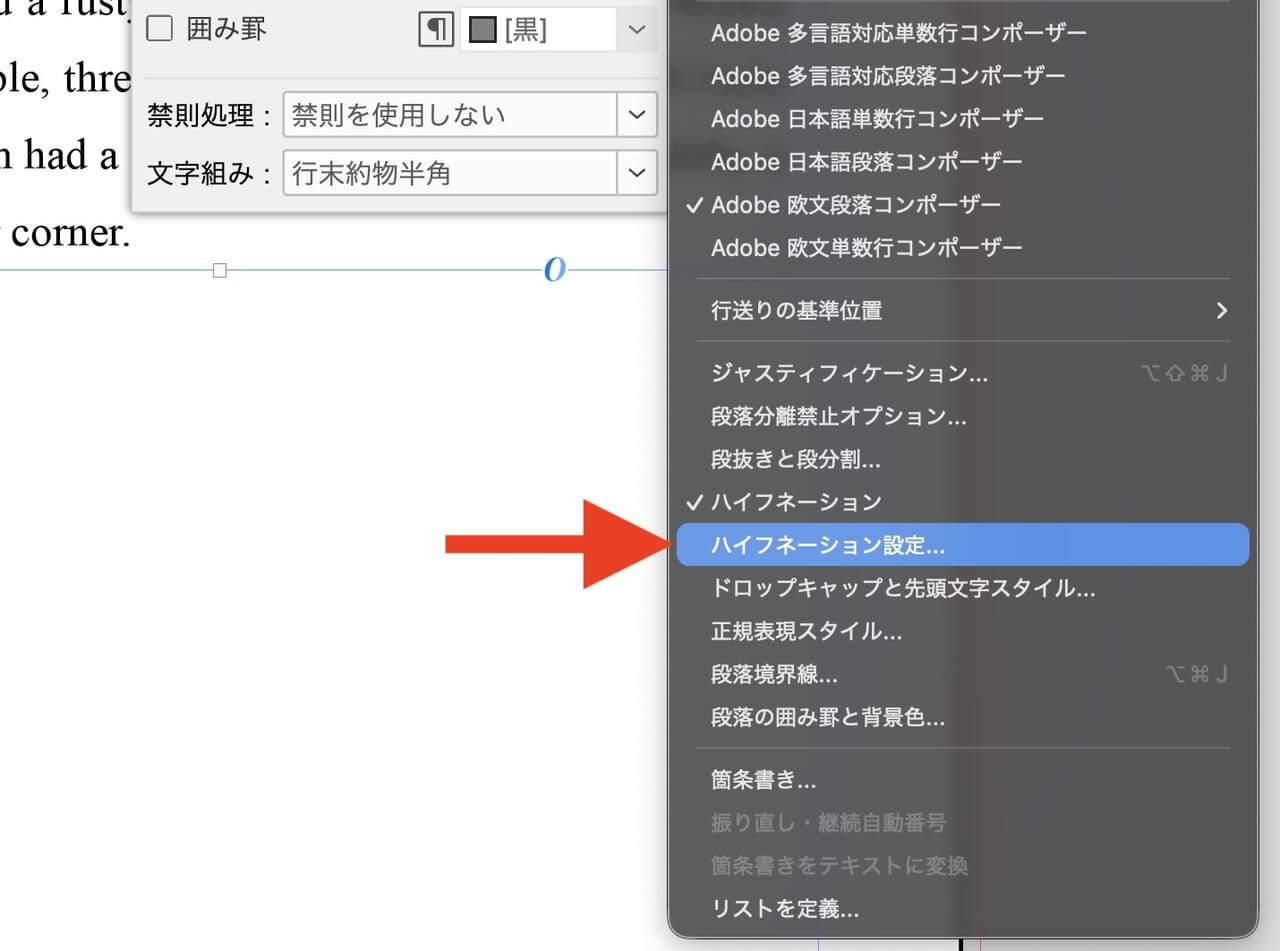Click the word "corner." in the document
This screenshot has height=951, width=1280.
(70, 233)
